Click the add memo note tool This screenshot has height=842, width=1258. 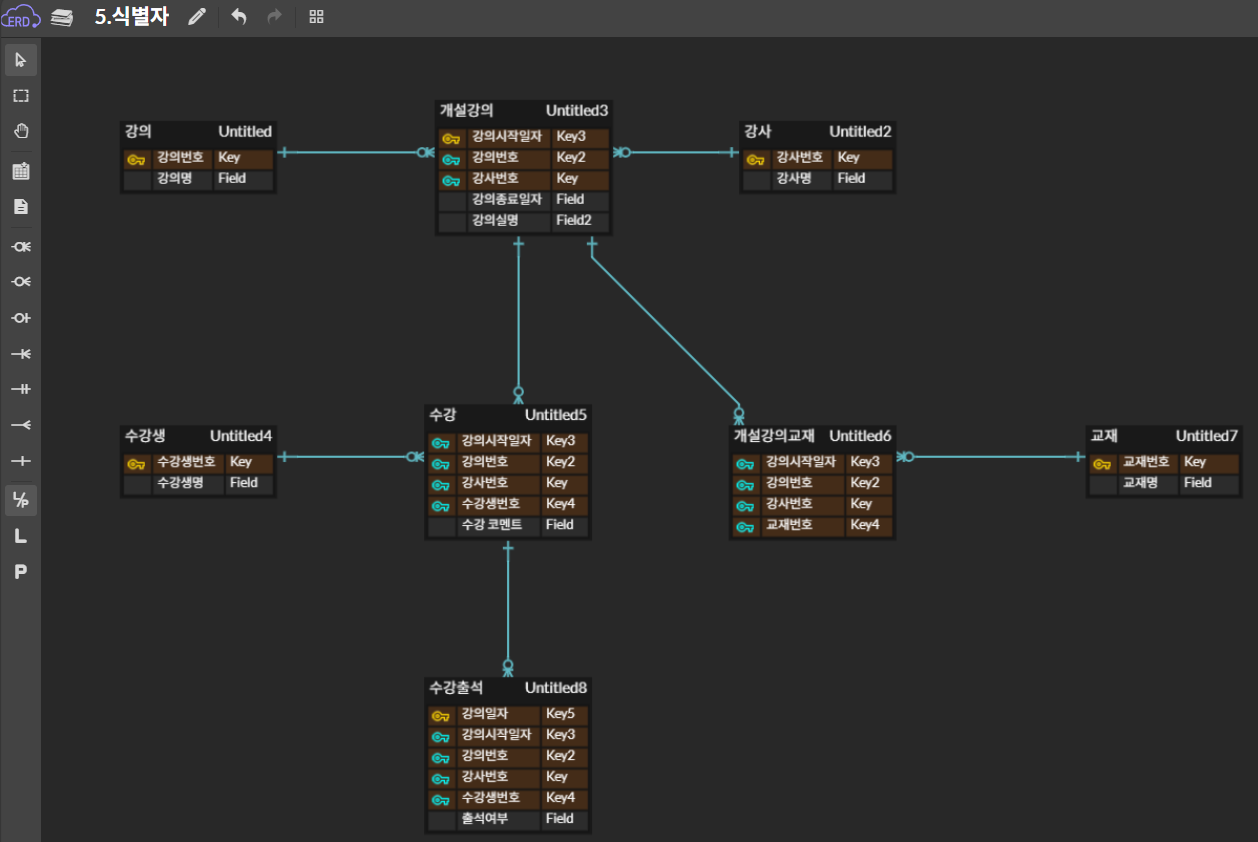point(21,207)
